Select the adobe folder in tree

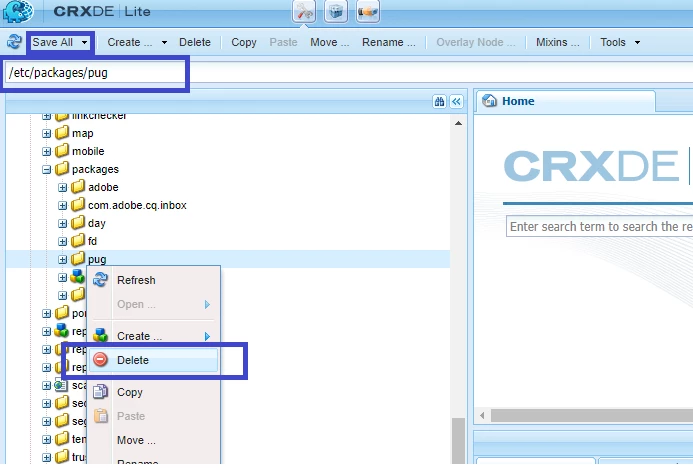pos(103,187)
